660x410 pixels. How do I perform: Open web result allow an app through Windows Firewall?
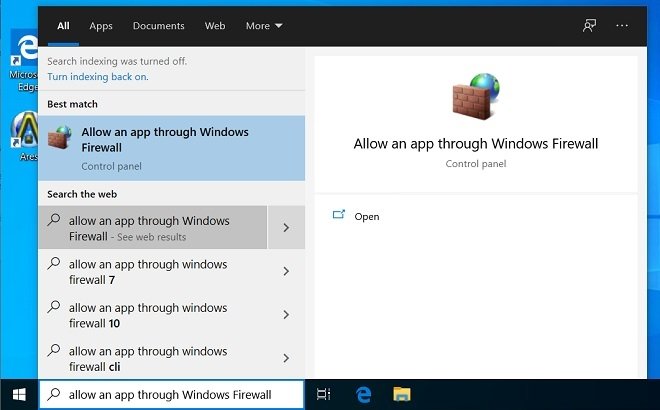pos(153,228)
